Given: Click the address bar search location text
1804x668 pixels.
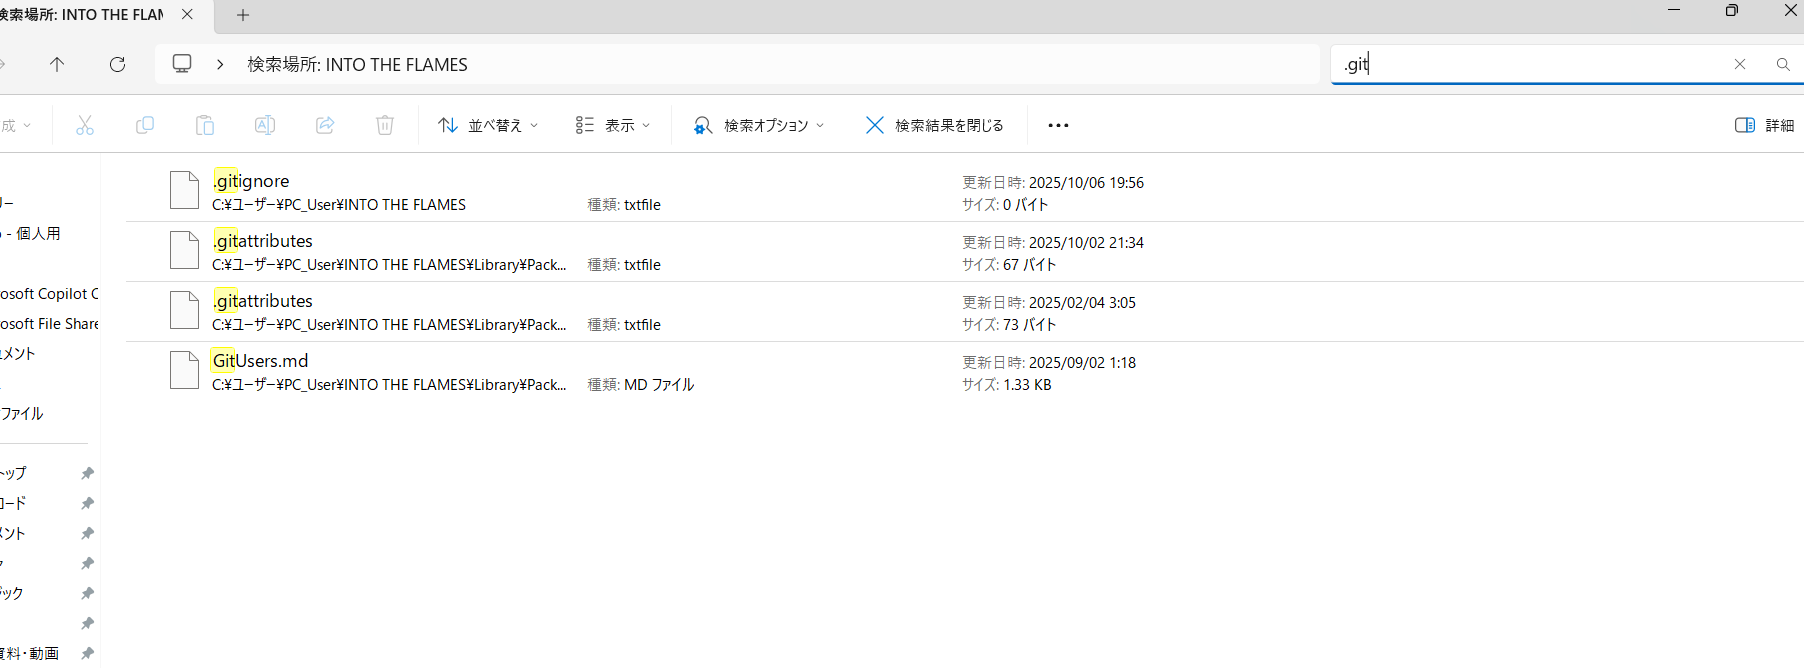Looking at the screenshot, I should pos(357,64).
